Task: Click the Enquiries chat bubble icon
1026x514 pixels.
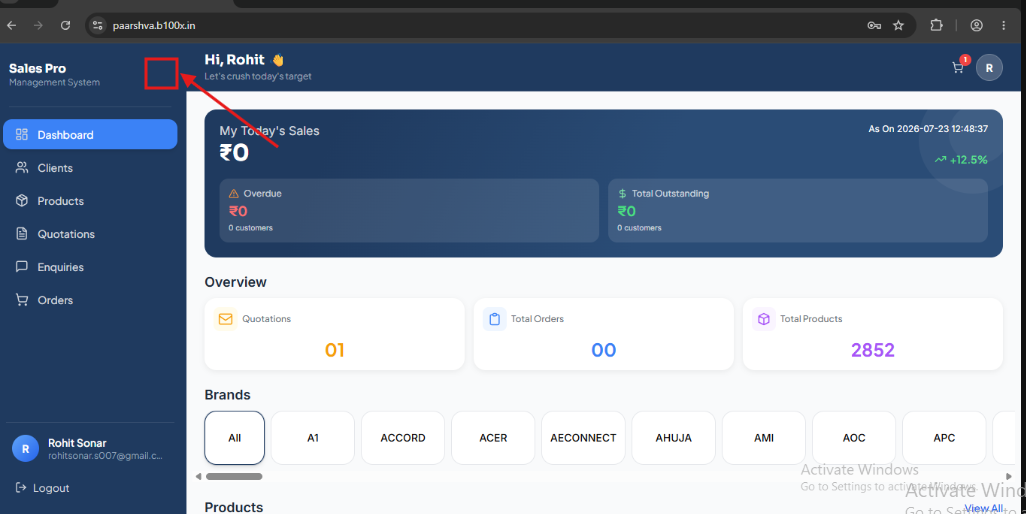Action: pos(22,267)
